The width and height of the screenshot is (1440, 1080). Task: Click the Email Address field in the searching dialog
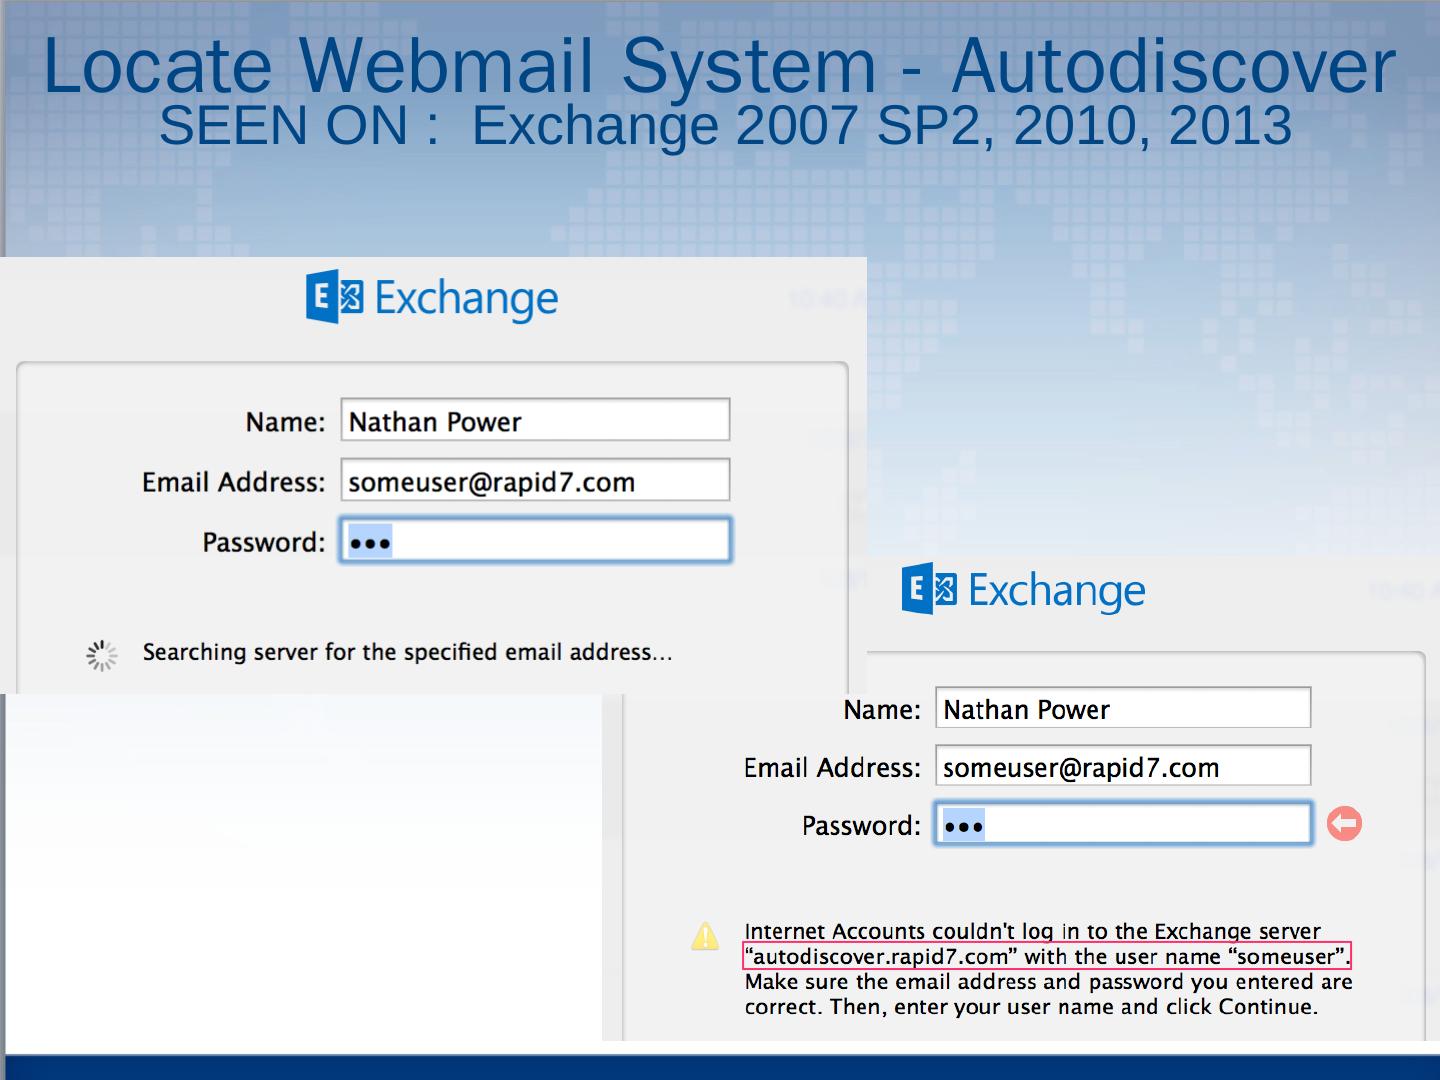535,480
